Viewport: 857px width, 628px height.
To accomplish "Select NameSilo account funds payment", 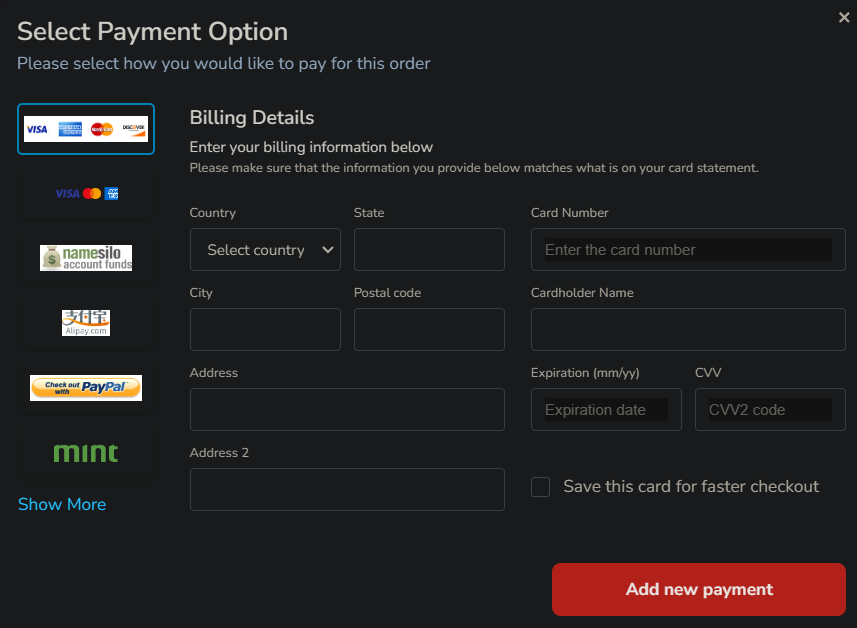I will click(x=86, y=258).
